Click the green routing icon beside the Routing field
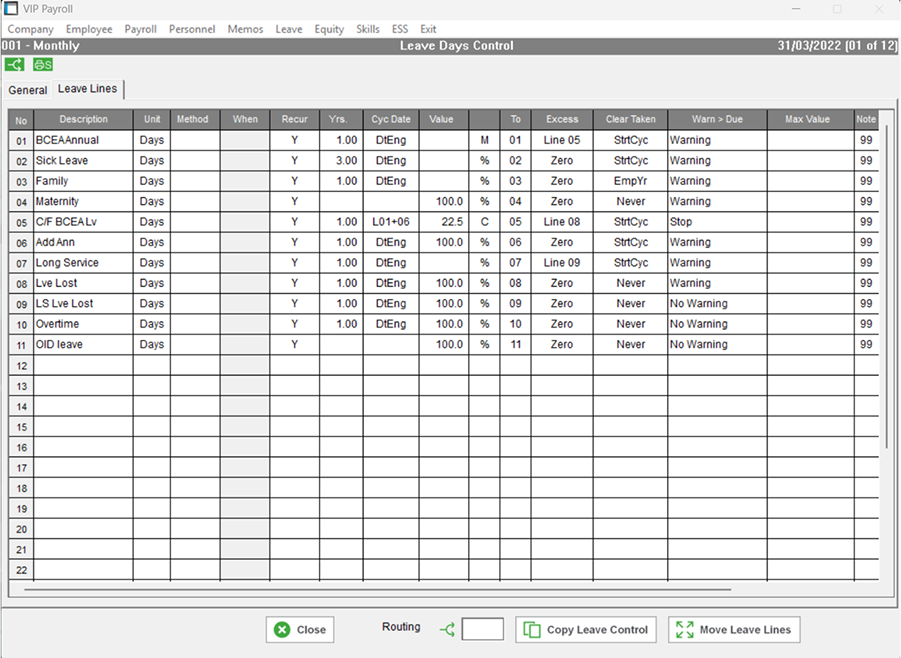 coord(447,629)
